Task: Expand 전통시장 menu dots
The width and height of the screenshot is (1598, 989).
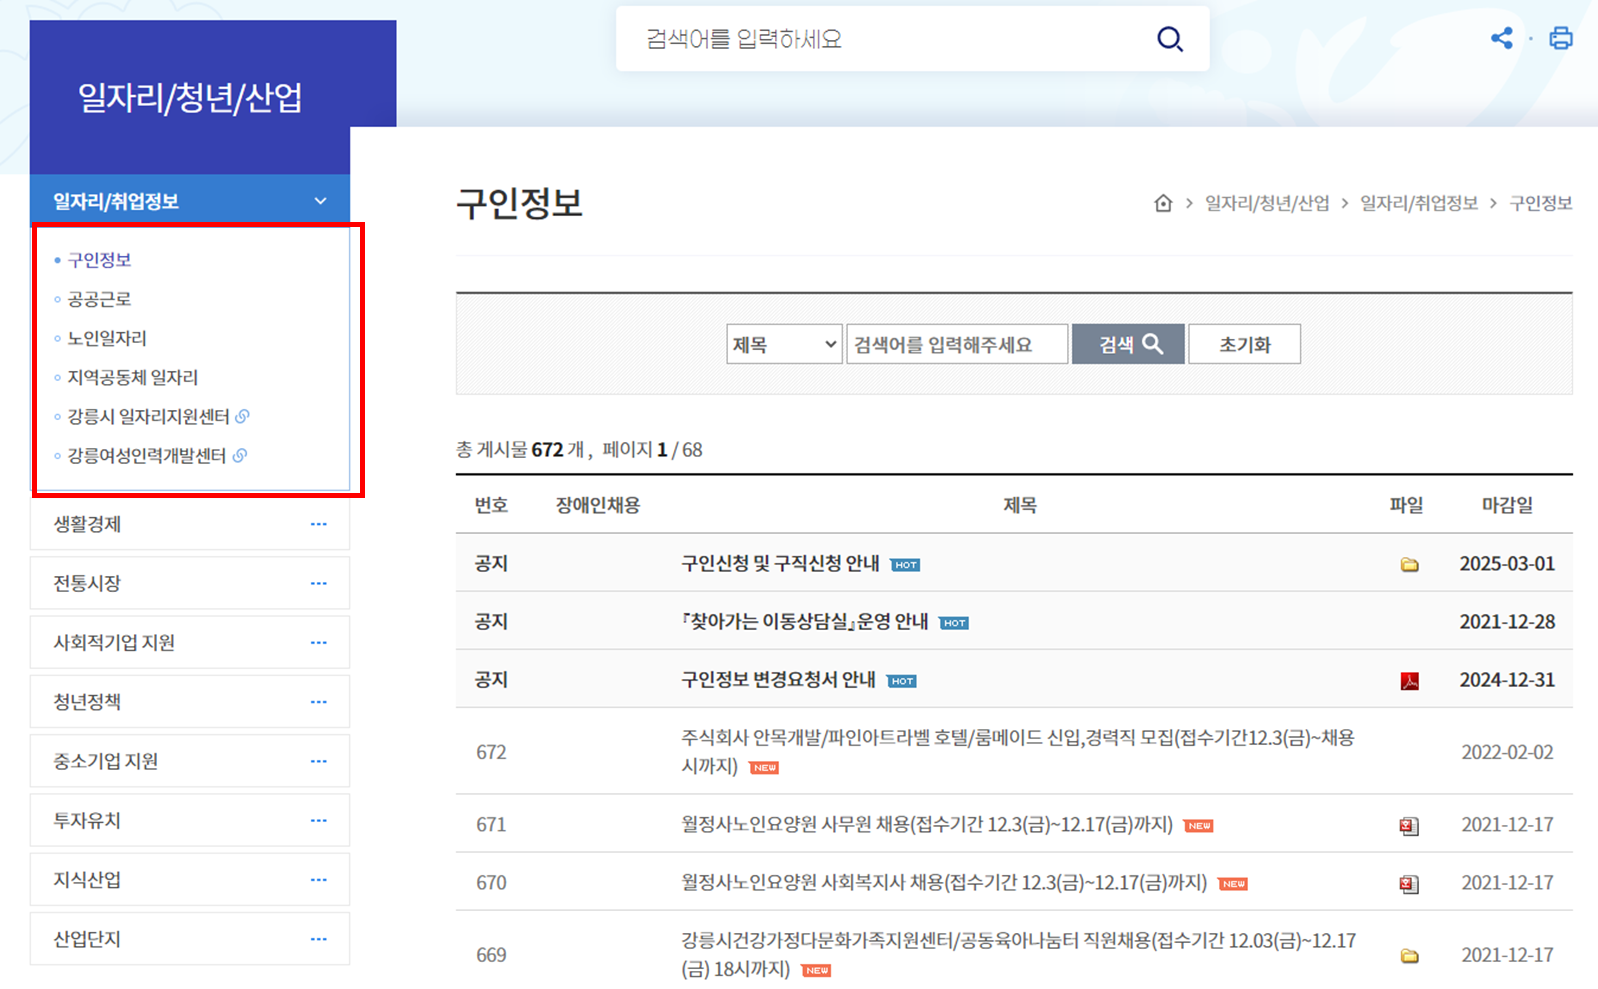Action: tap(318, 583)
